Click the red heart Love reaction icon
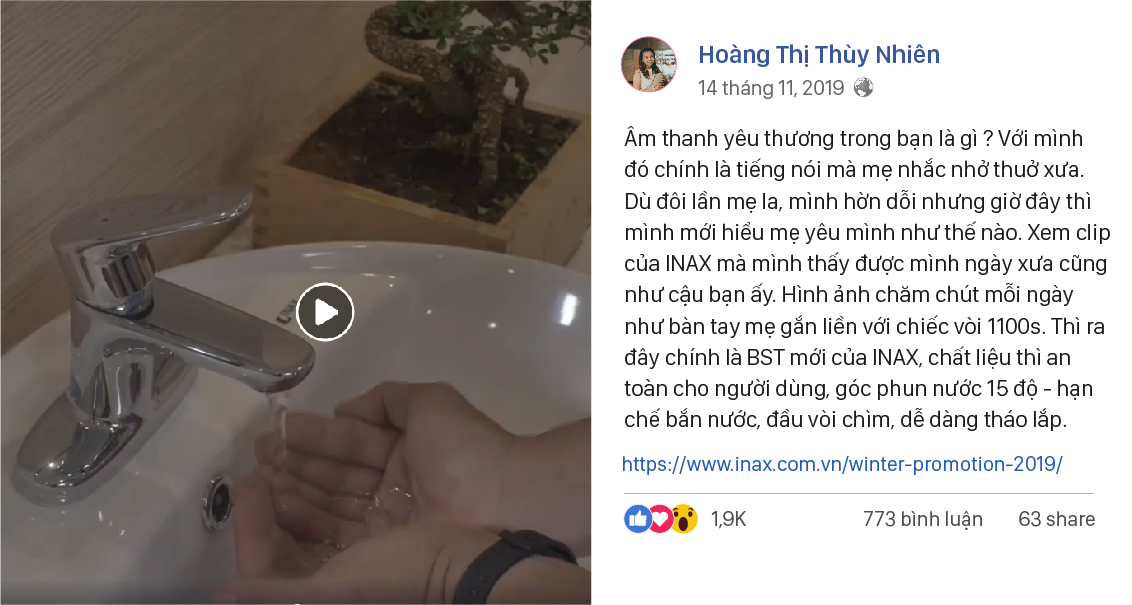This screenshot has height=605, width=1132. [x=661, y=518]
